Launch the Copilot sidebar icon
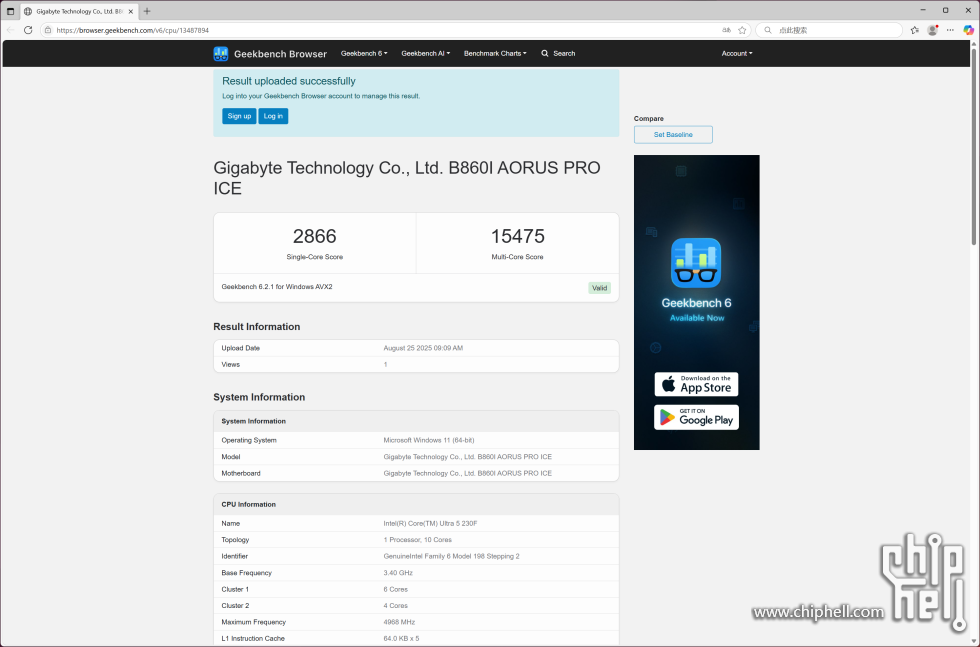This screenshot has height=647, width=980. 968,30
